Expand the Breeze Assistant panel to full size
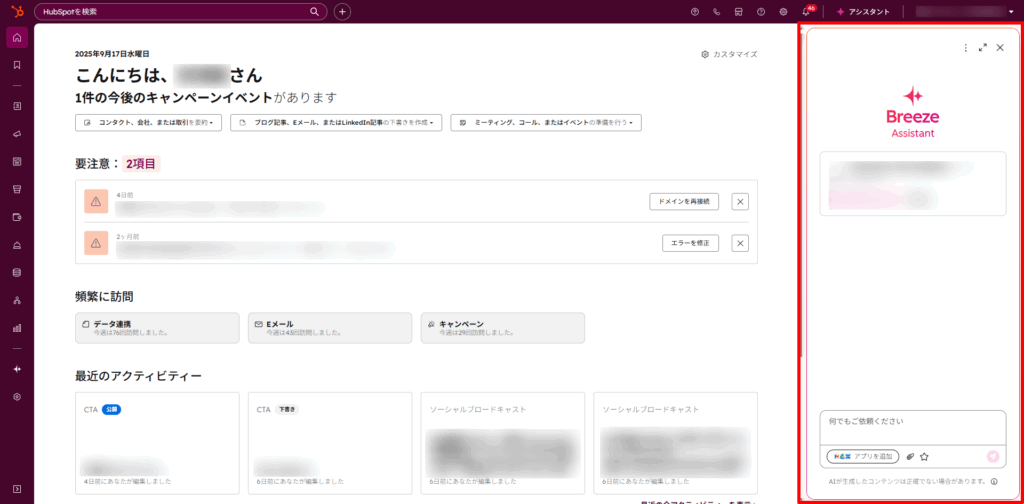The height and width of the screenshot is (504, 1024). [x=982, y=47]
